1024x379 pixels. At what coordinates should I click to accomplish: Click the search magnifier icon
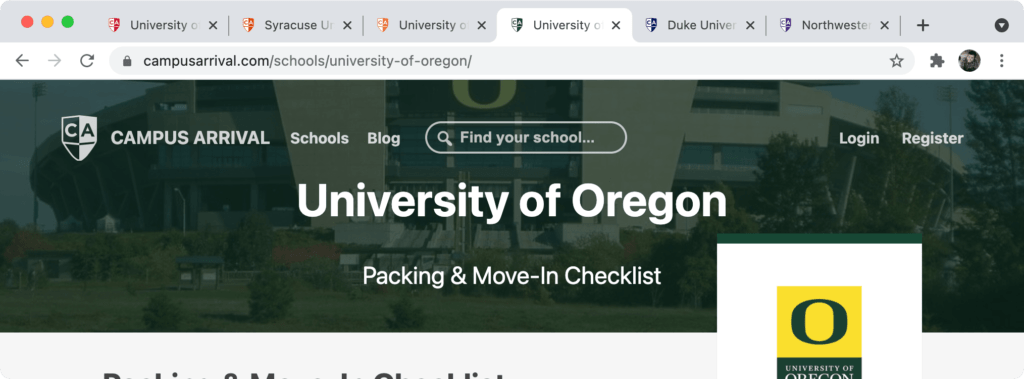[445, 138]
